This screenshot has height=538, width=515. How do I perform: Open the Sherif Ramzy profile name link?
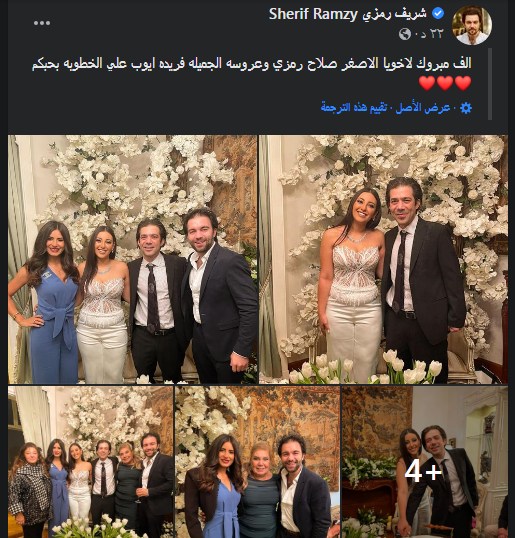[313, 14]
